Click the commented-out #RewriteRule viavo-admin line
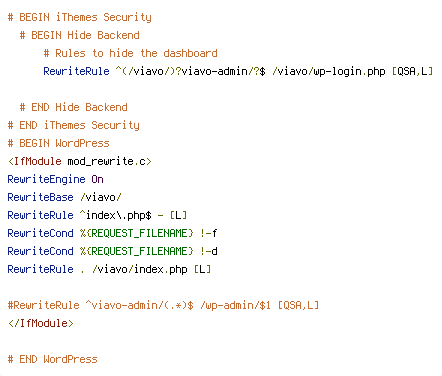Image resolution: width=442 pixels, height=376 pixels. tap(163, 305)
